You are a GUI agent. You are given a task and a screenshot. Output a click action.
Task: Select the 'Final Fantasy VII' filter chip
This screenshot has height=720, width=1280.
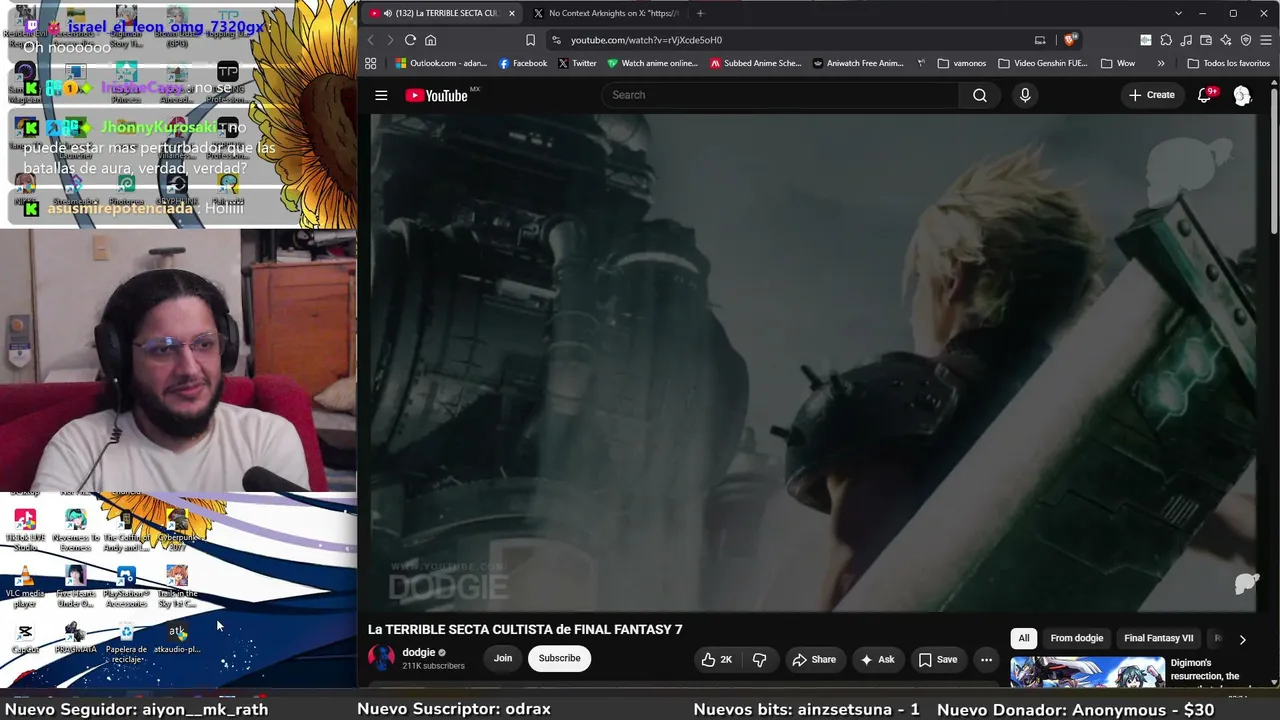tap(1159, 638)
